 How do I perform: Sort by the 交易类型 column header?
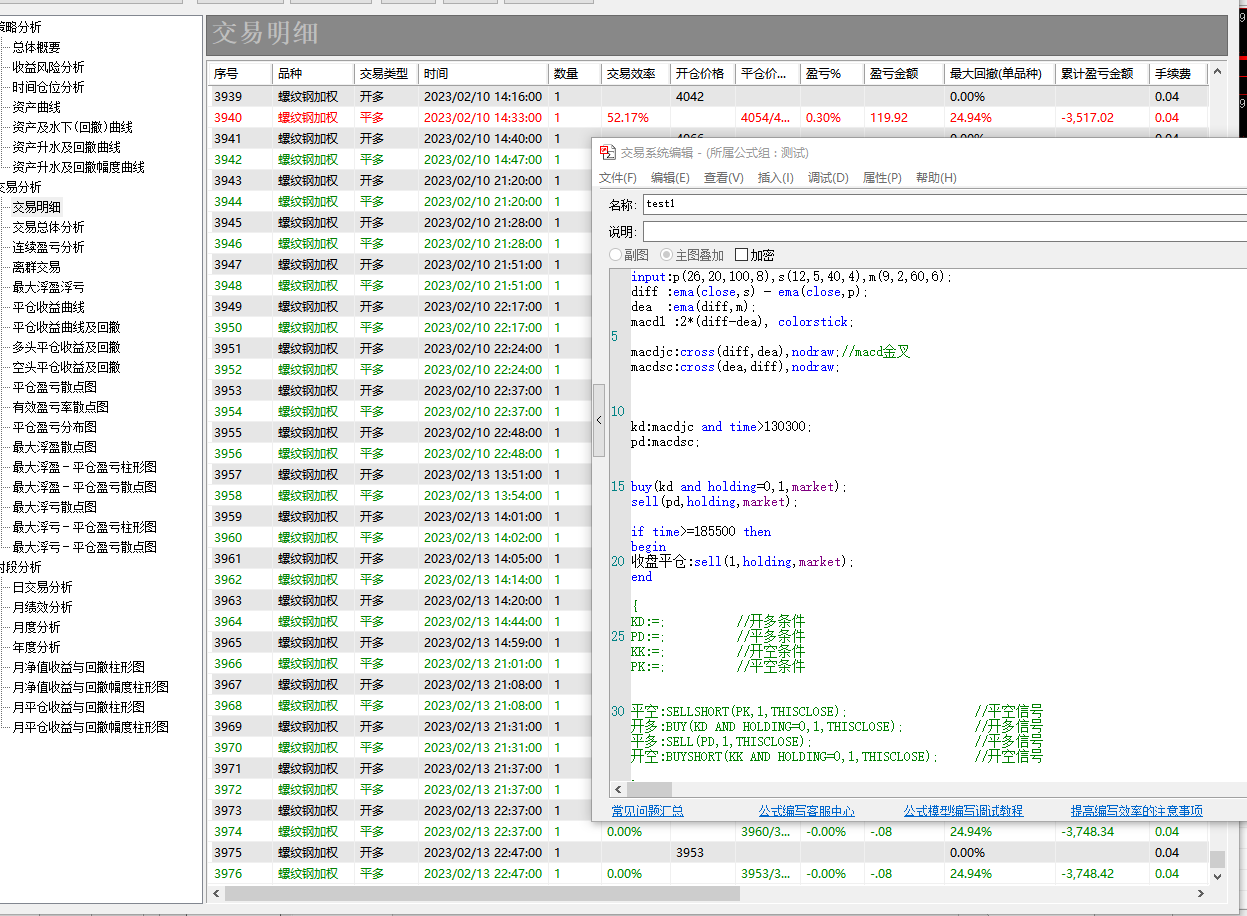(x=386, y=74)
